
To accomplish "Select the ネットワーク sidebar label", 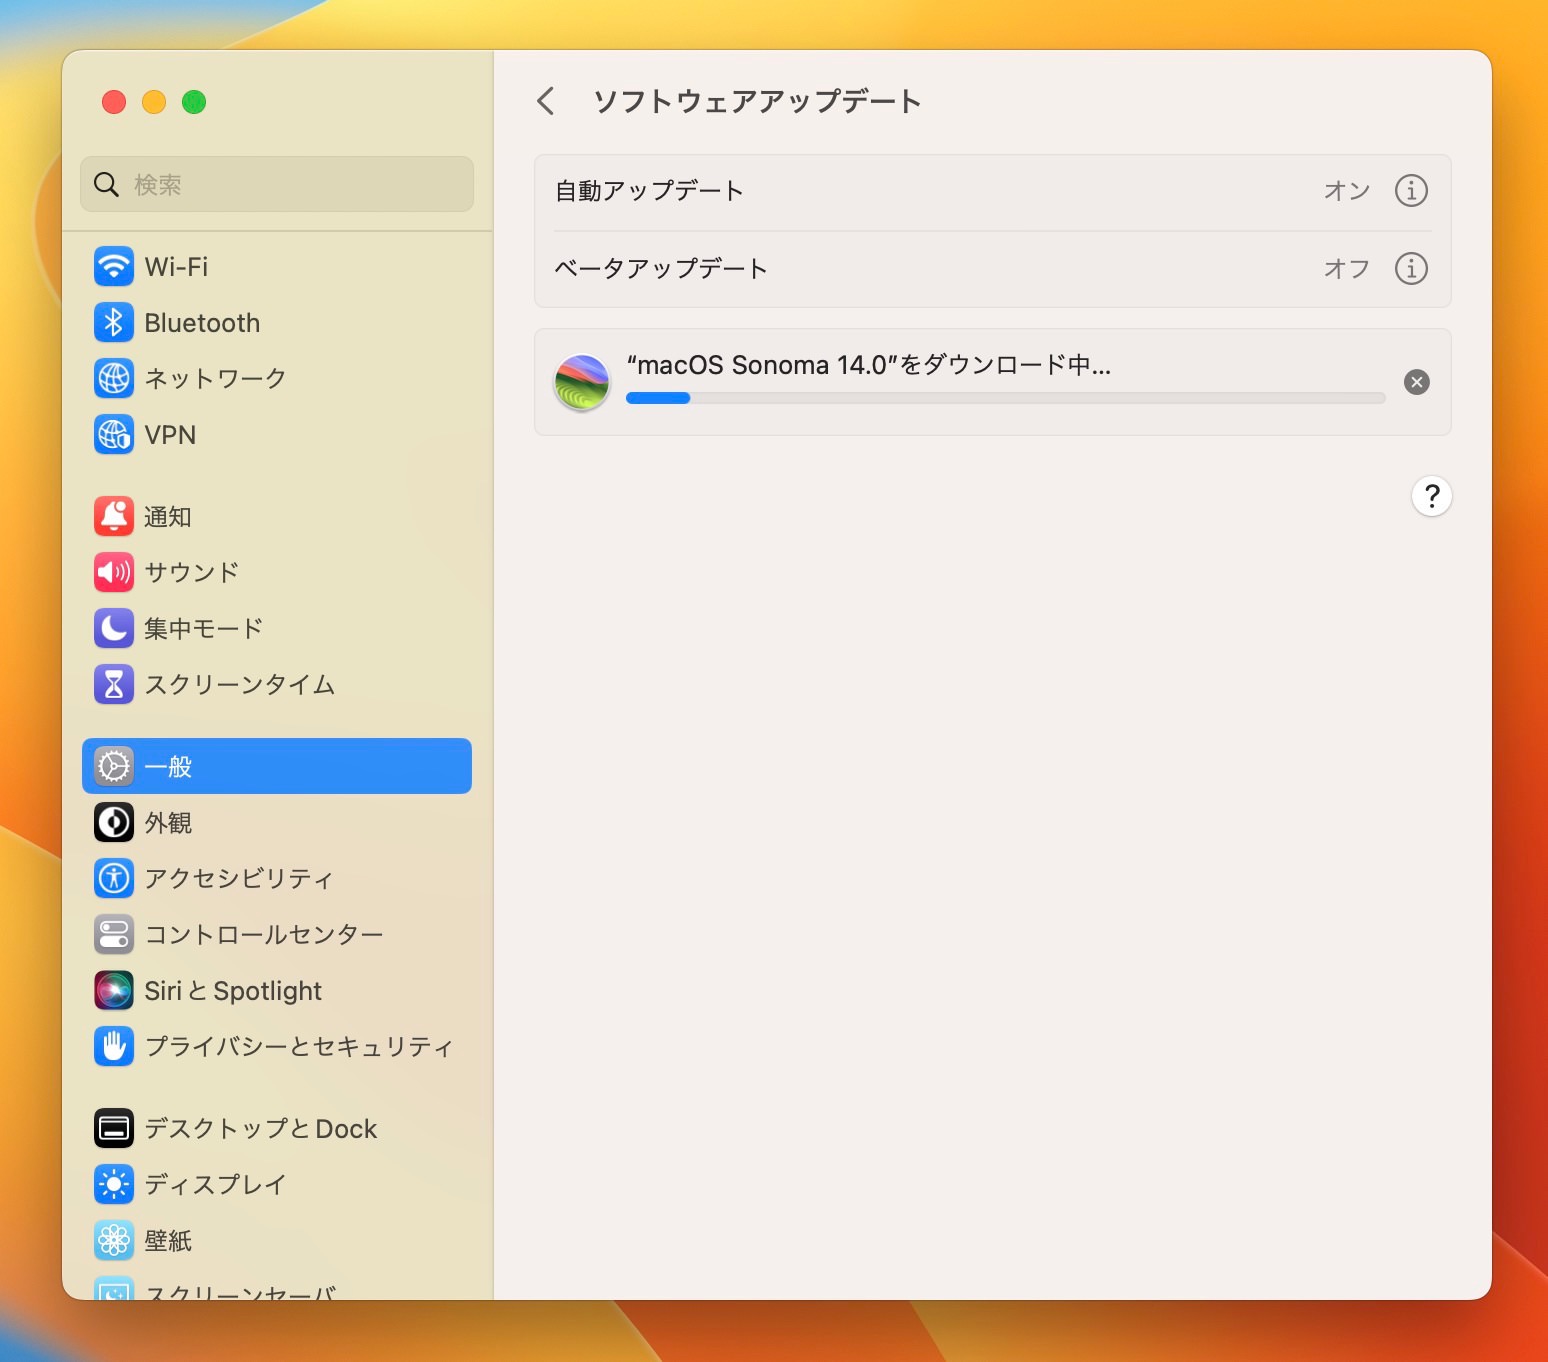I will [x=215, y=378].
